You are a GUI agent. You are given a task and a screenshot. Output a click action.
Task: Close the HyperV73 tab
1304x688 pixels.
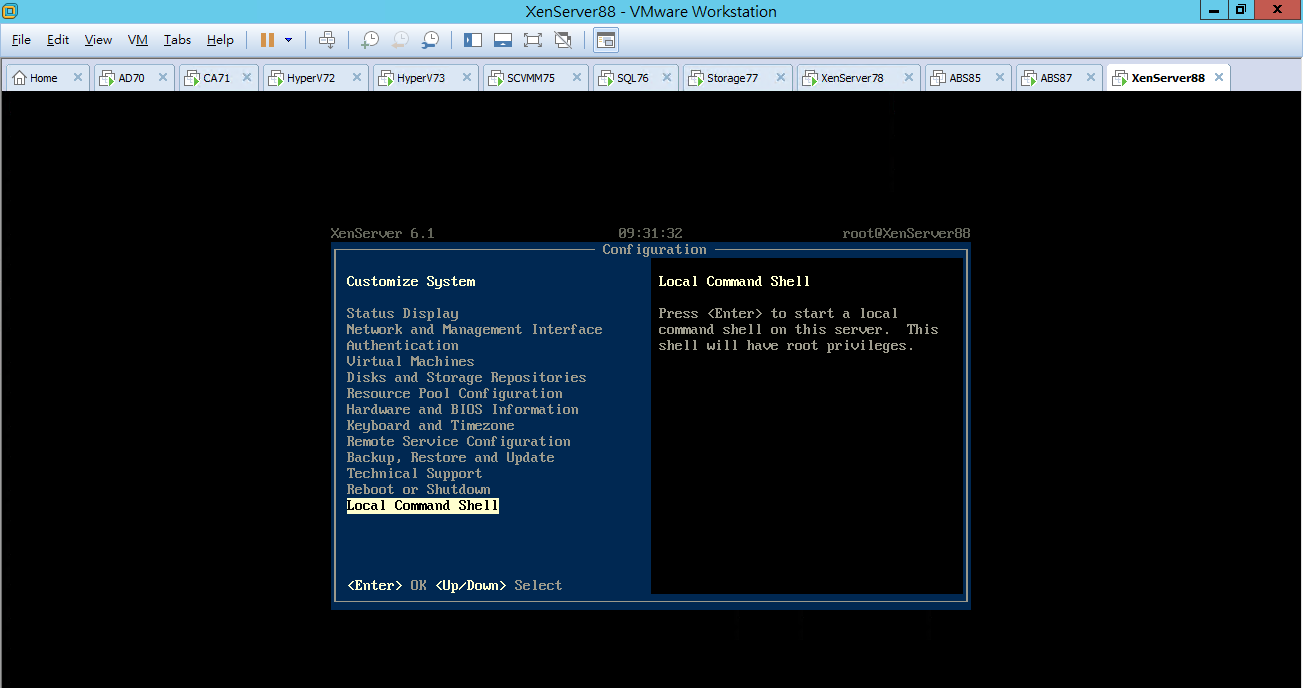467,77
